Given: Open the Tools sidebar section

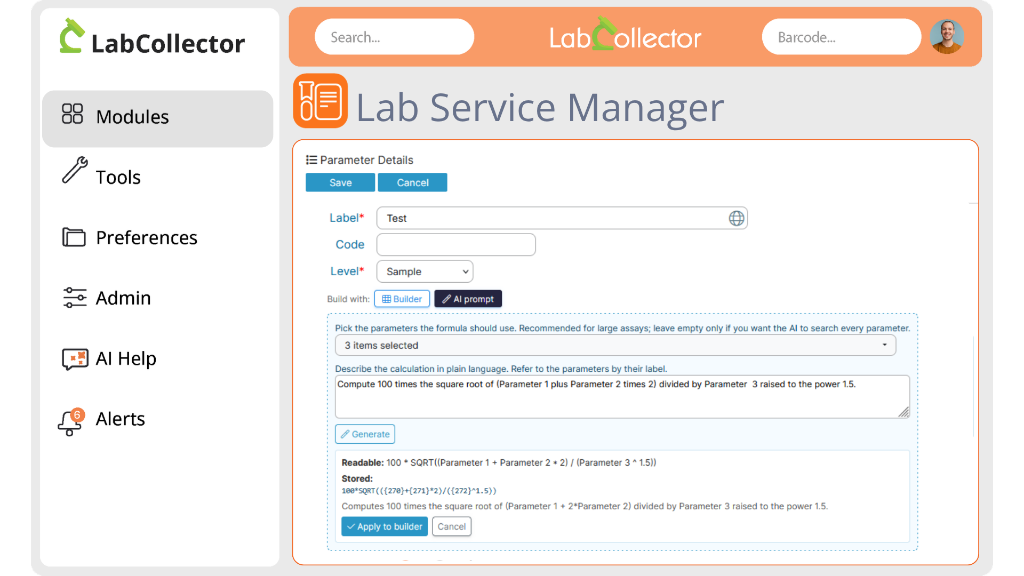Looking at the screenshot, I should click(118, 177).
